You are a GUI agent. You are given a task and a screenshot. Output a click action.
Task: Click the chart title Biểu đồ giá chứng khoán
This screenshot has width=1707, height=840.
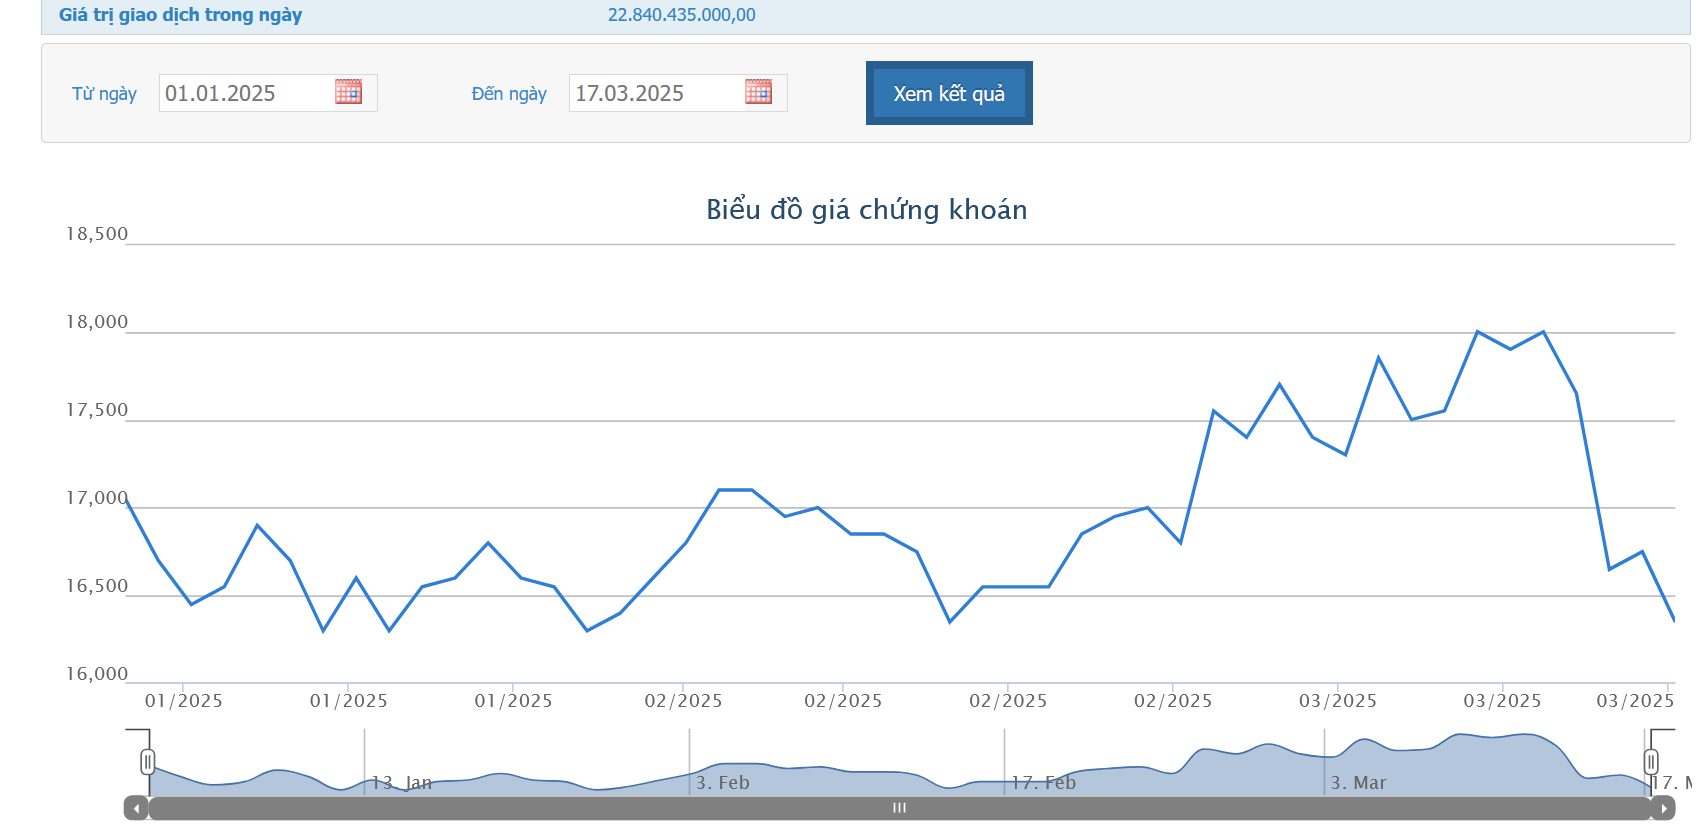[x=866, y=210]
